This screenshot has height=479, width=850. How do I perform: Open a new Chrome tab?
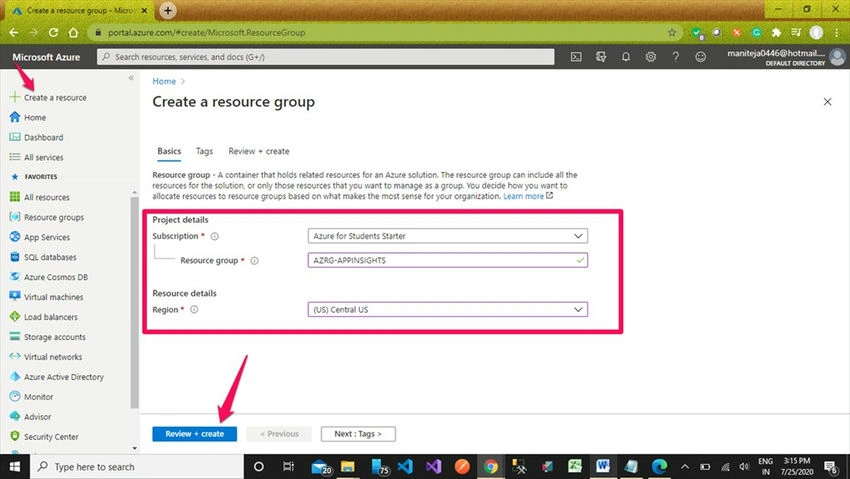168,10
